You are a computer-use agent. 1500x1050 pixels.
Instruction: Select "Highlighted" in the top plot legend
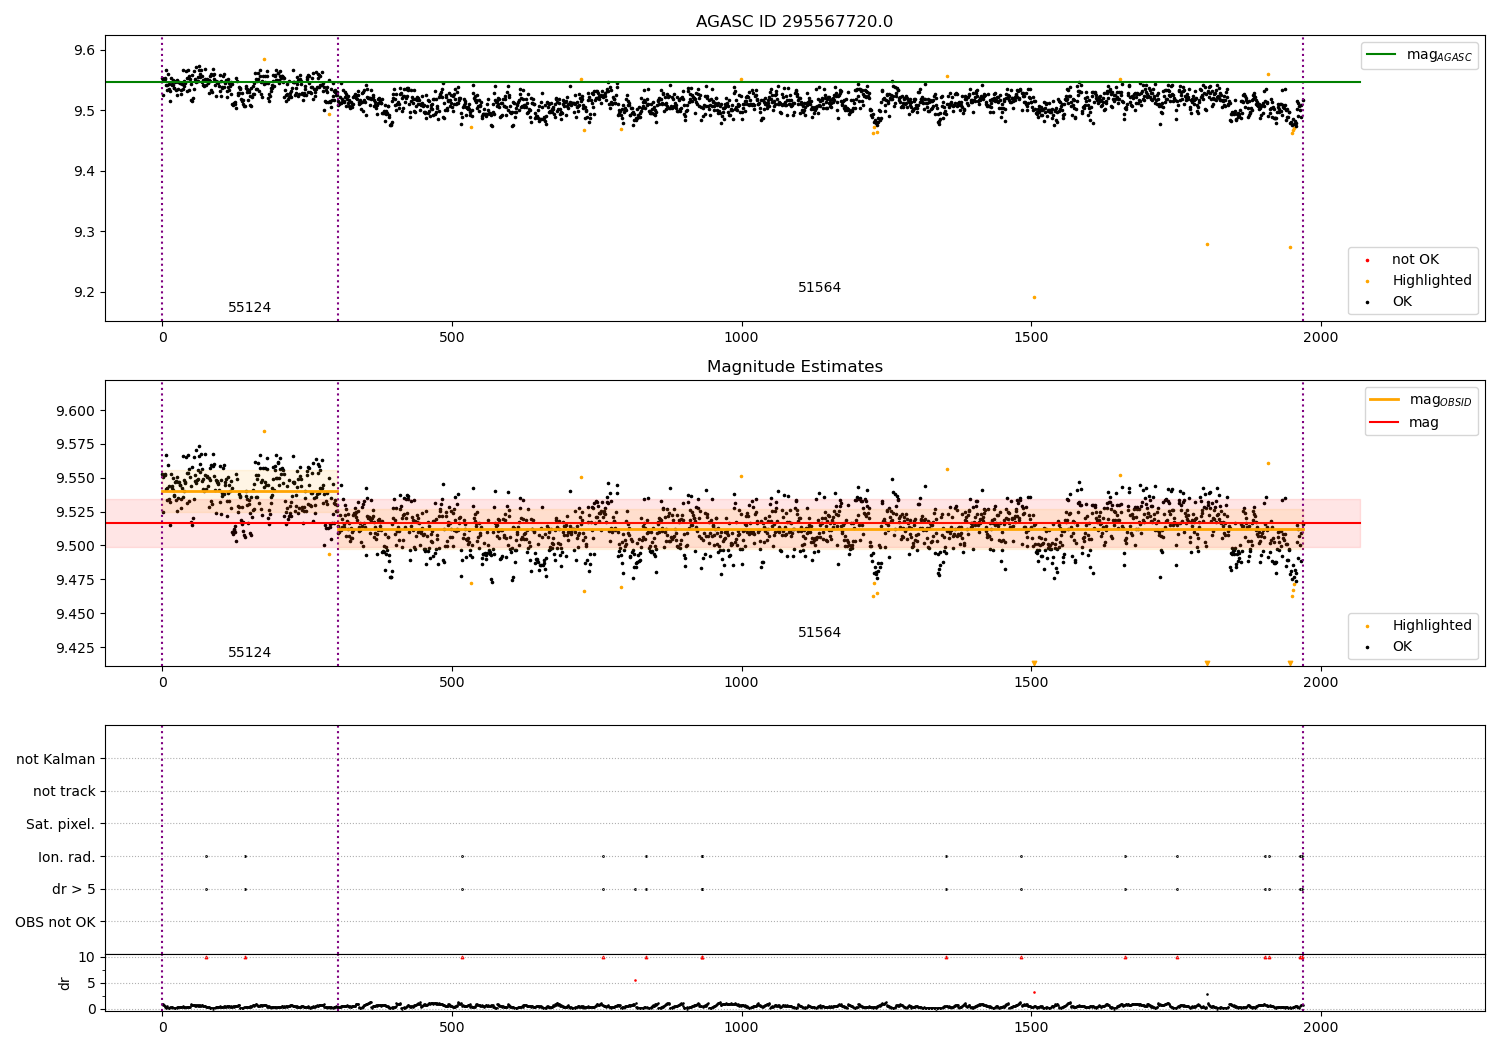pyautogui.click(x=1432, y=281)
